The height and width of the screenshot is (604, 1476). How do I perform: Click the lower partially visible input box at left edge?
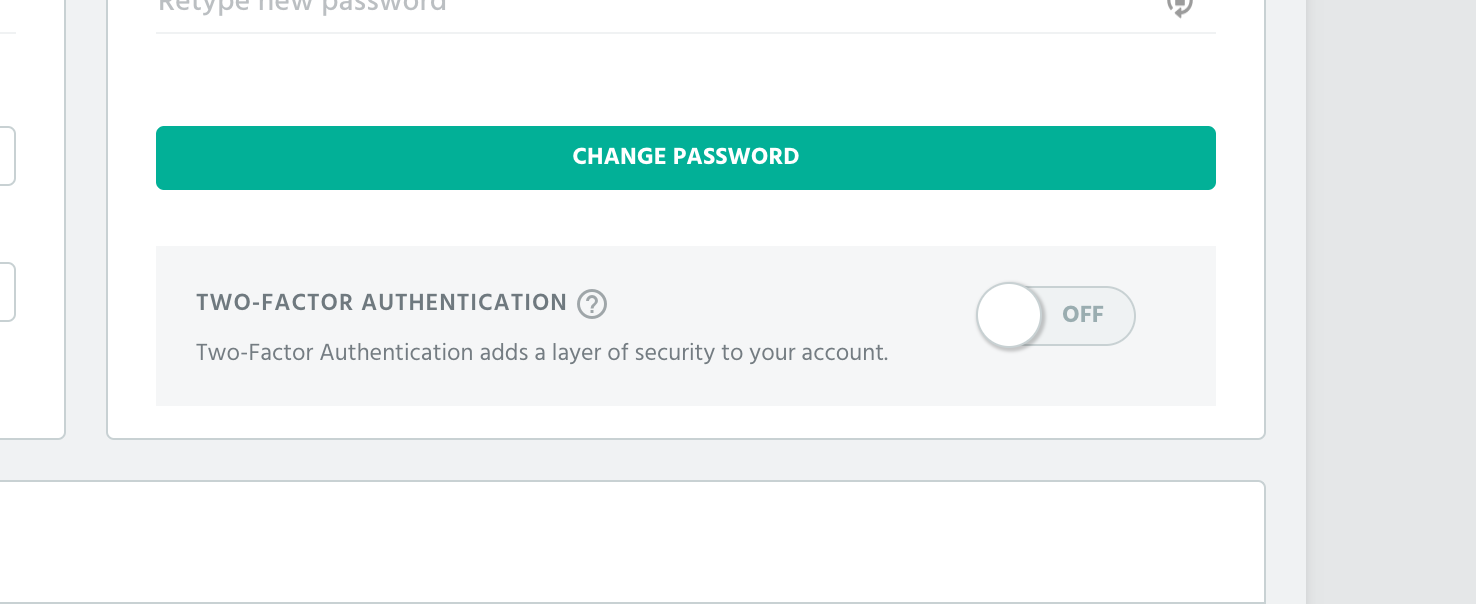(x=7, y=292)
